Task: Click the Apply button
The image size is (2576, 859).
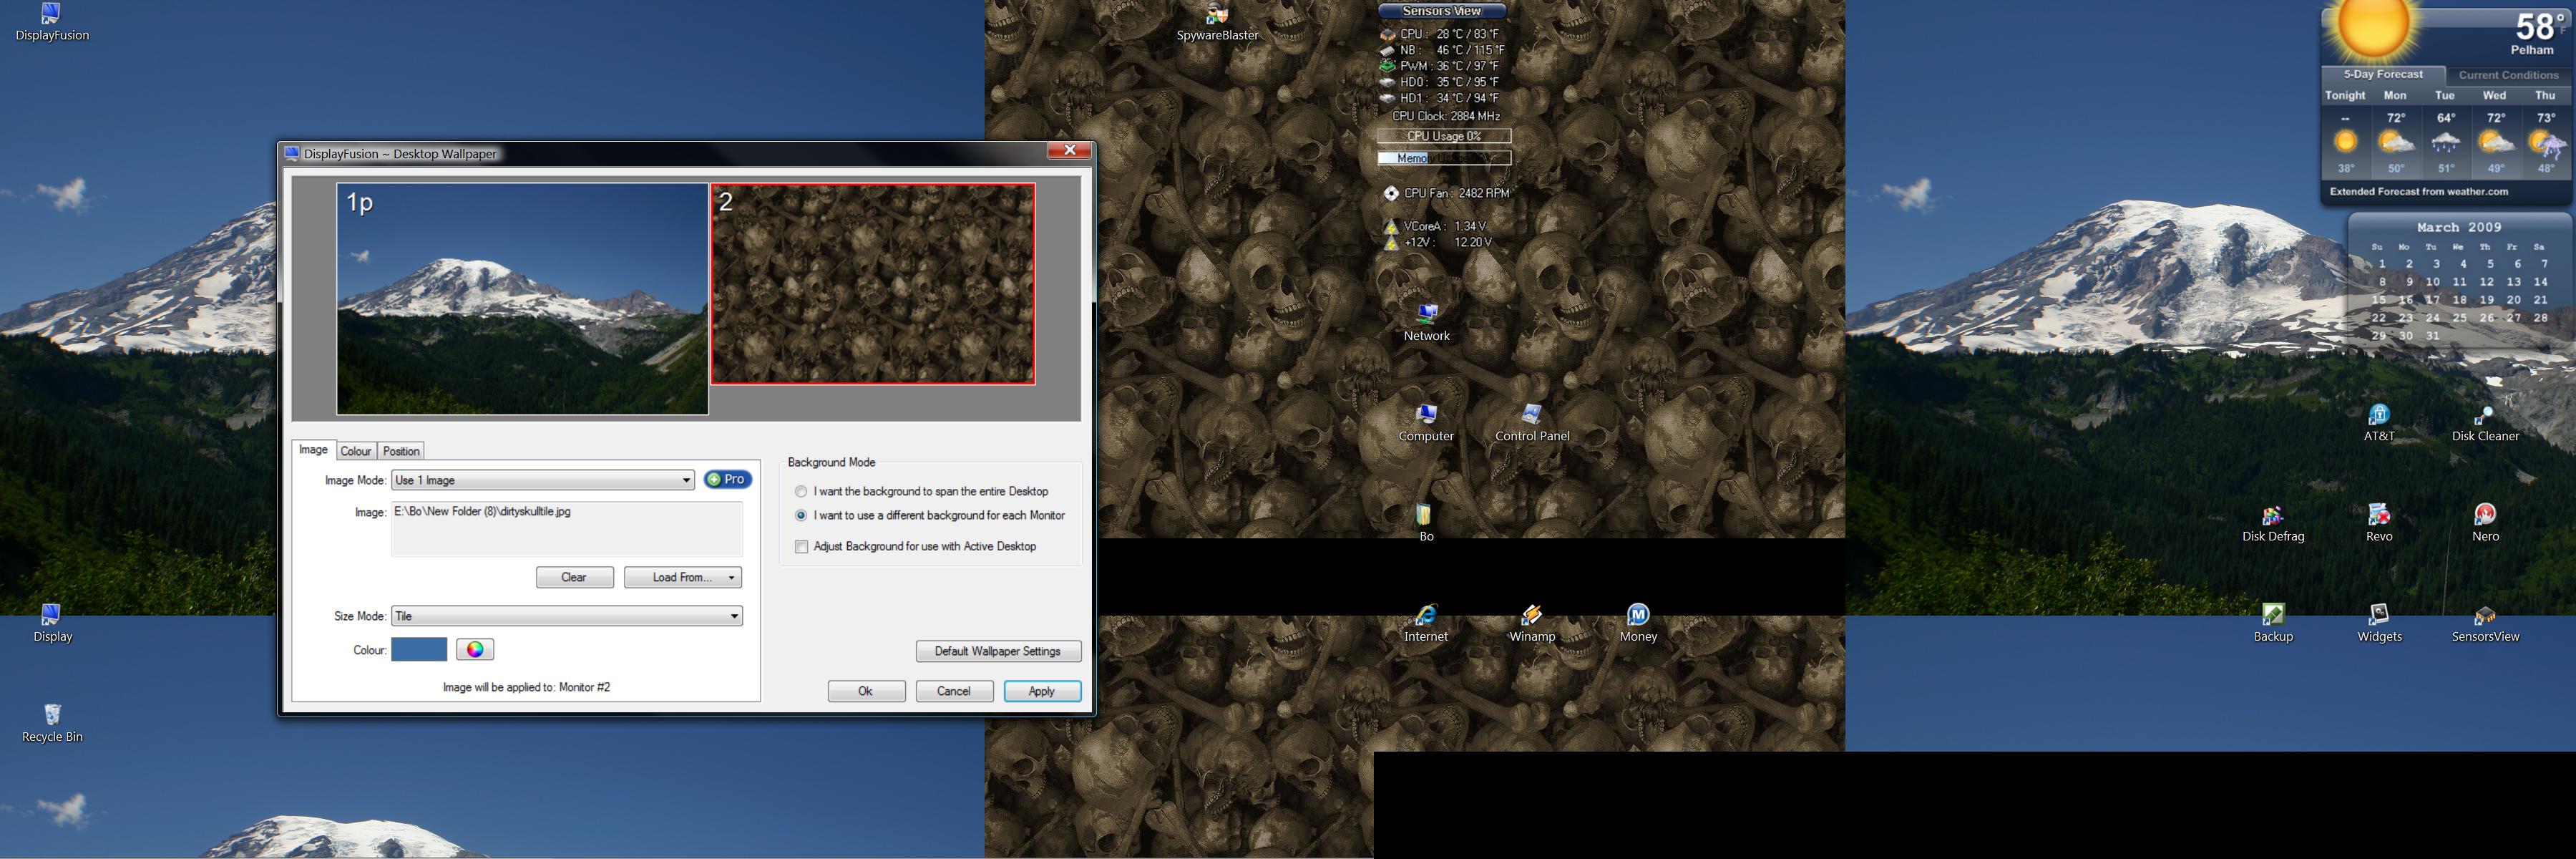Action: 1041,692
